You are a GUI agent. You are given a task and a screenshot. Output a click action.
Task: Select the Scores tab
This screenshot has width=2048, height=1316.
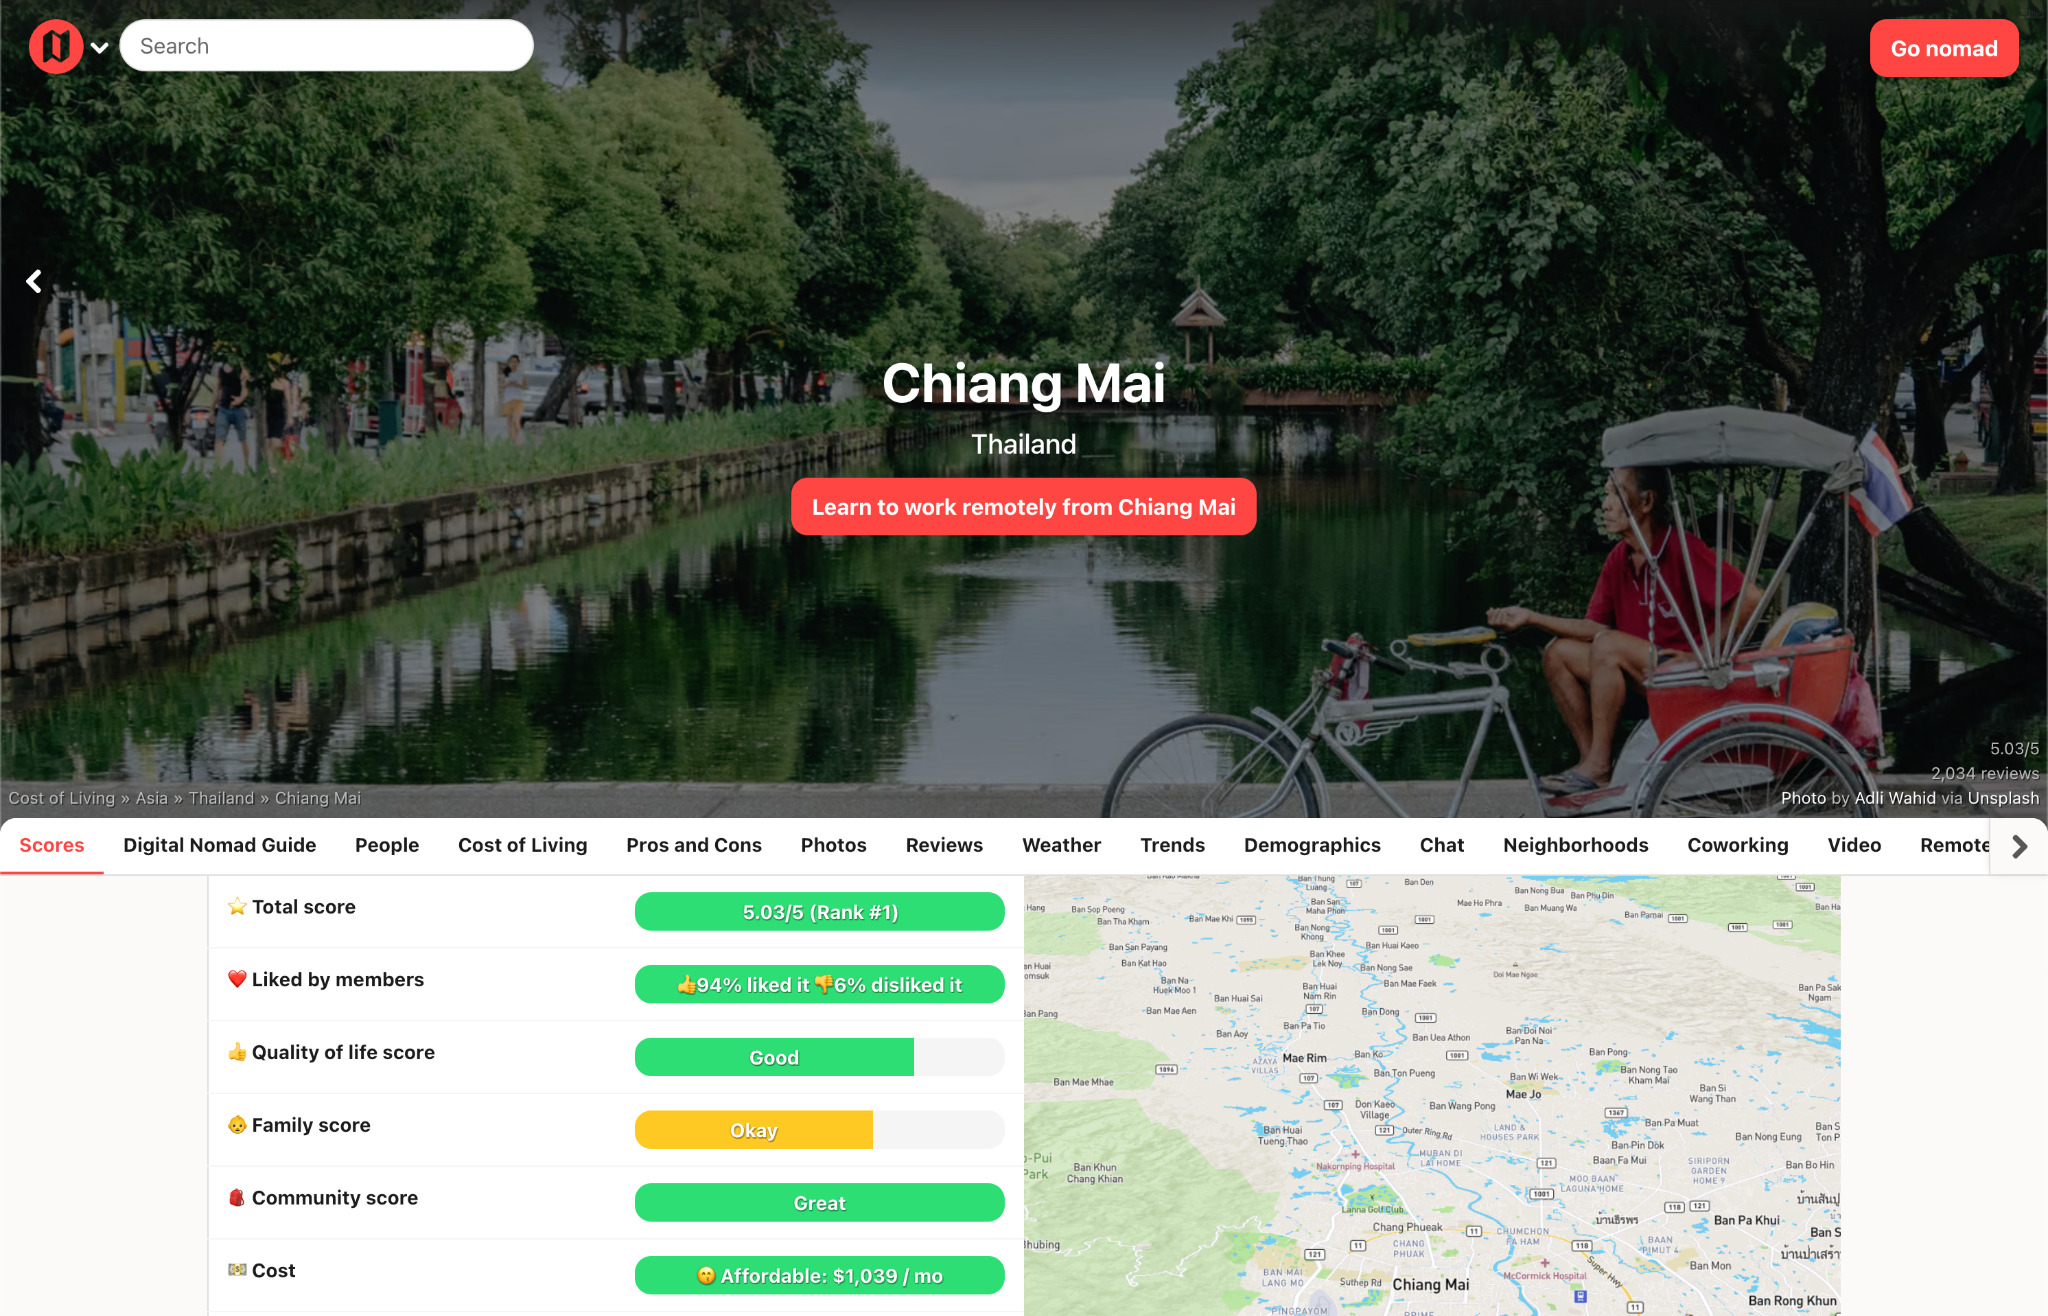point(51,845)
